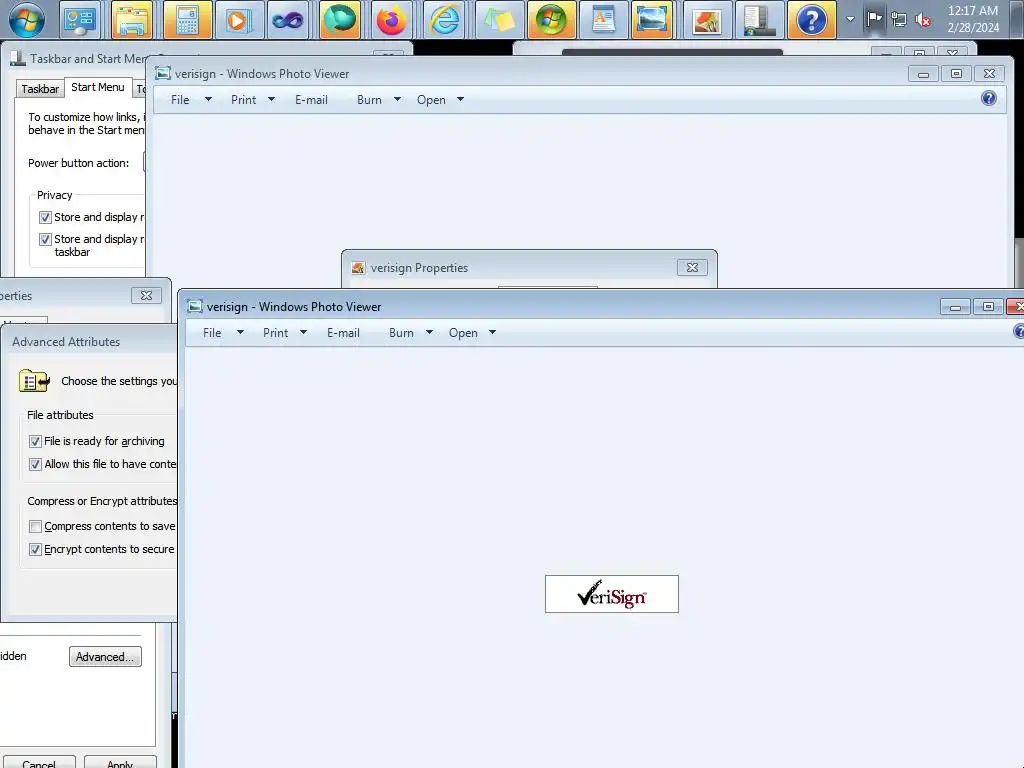
Task: Click blue help icon in rear Photo Viewer
Action: (989, 98)
